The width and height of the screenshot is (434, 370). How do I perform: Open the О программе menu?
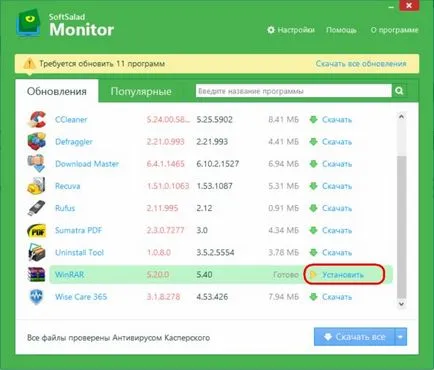click(394, 30)
